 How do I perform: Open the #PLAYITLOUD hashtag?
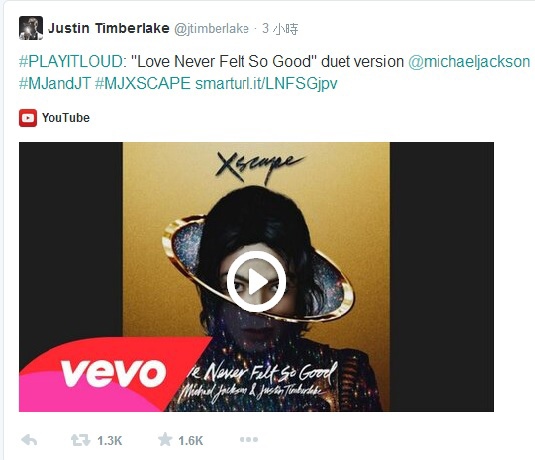pos(71,62)
